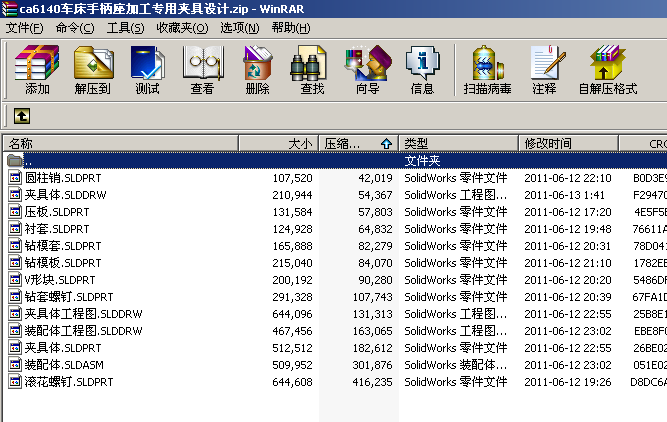This screenshot has height=422, width=667.
Task: Sort by CRC column header
Action: click(643, 143)
